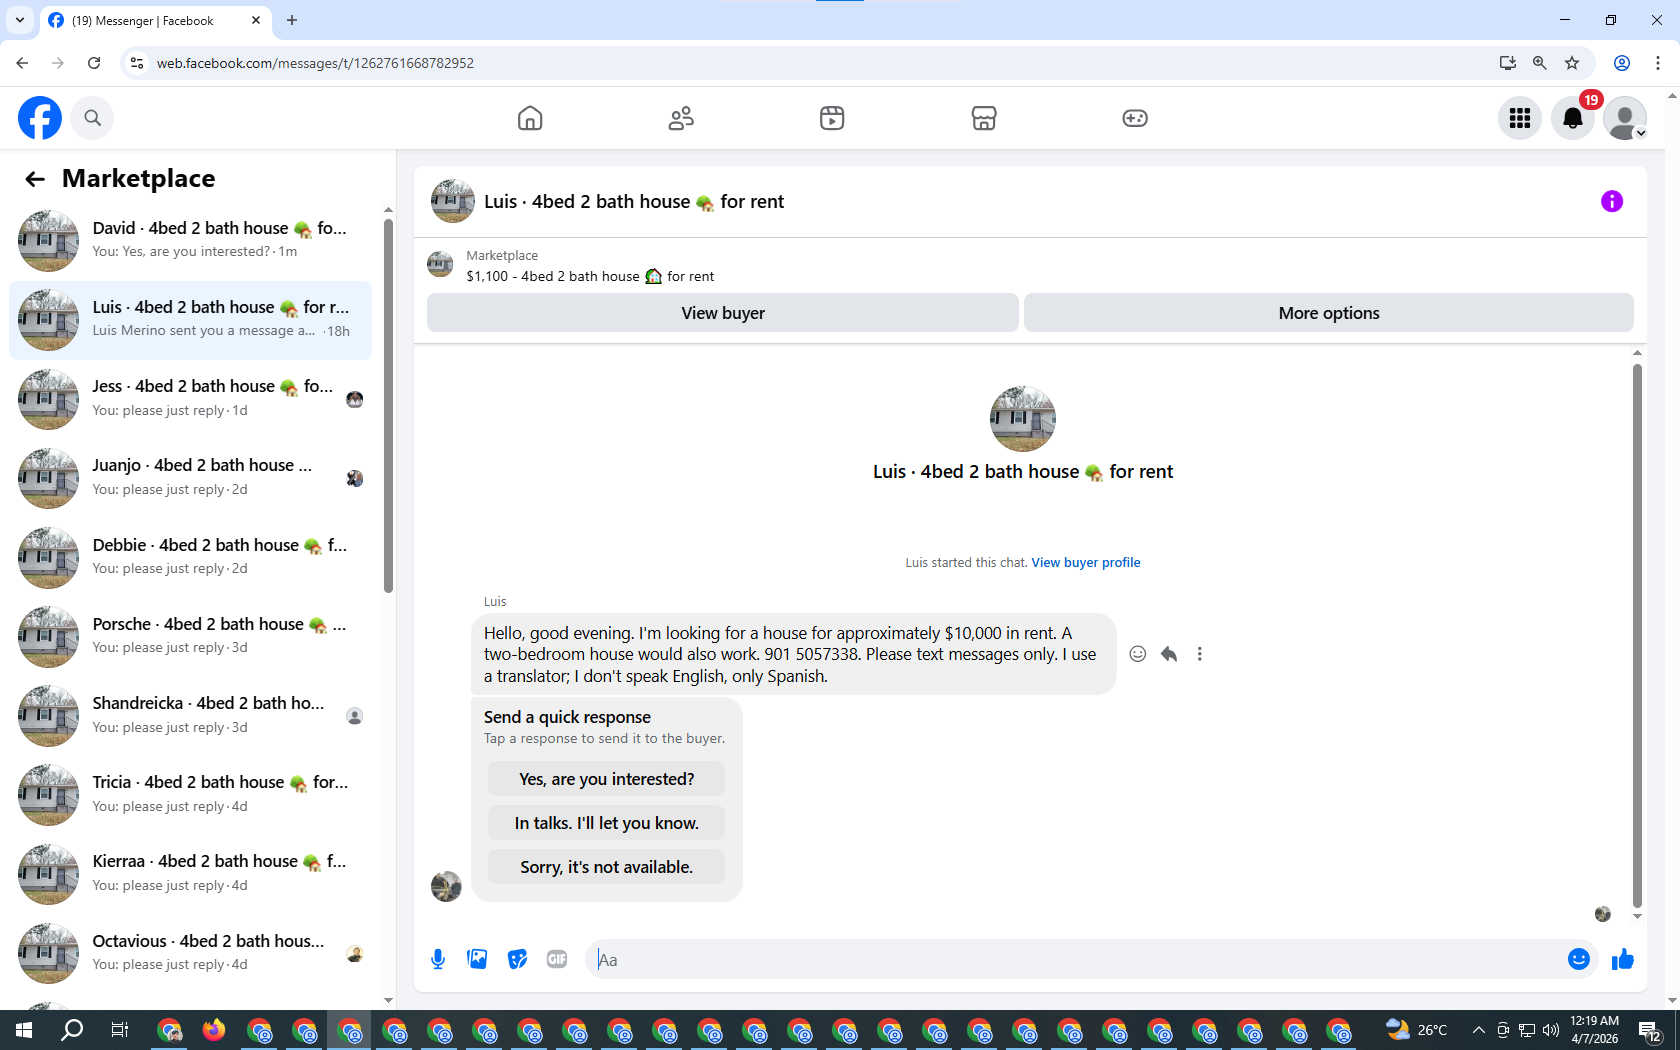Open the Shandreicka conversation
The image size is (1680, 1050).
[190, 716]
